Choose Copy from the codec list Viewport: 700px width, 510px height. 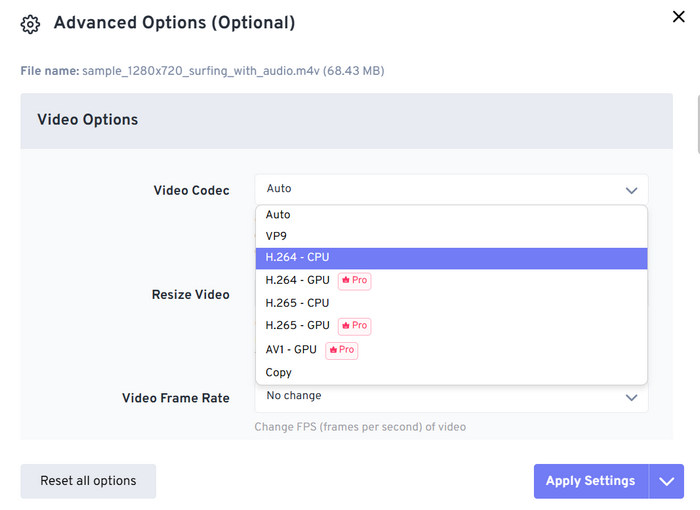click(279, 373)
